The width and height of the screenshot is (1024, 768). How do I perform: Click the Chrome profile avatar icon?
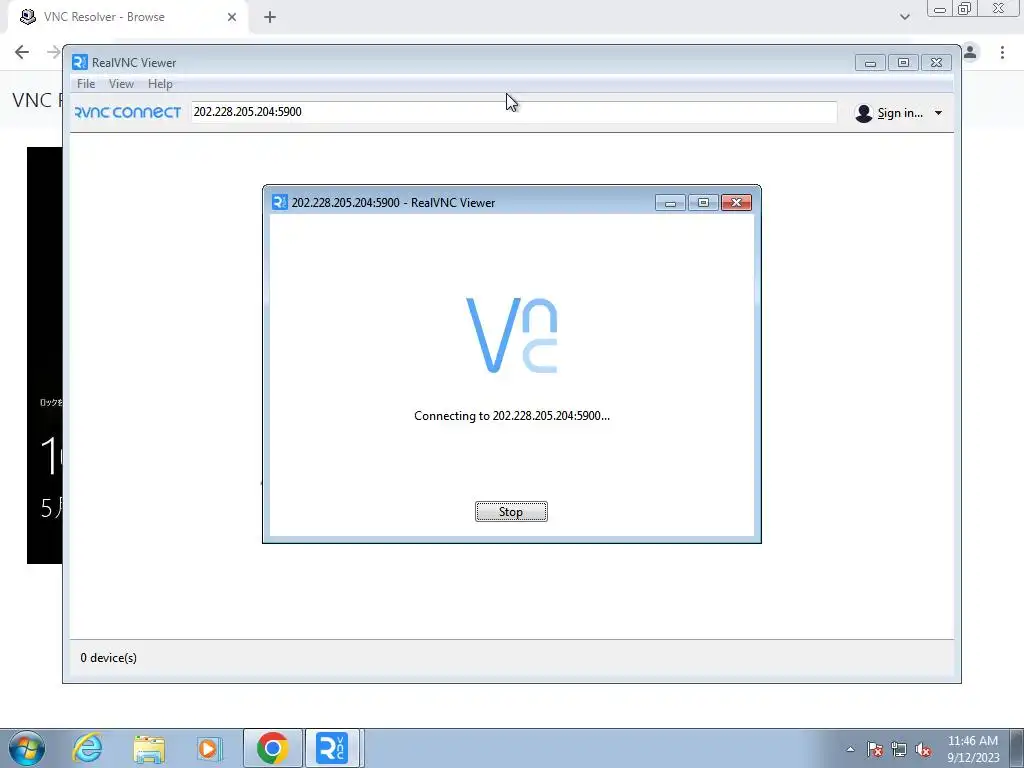click(x=971, y=52)
